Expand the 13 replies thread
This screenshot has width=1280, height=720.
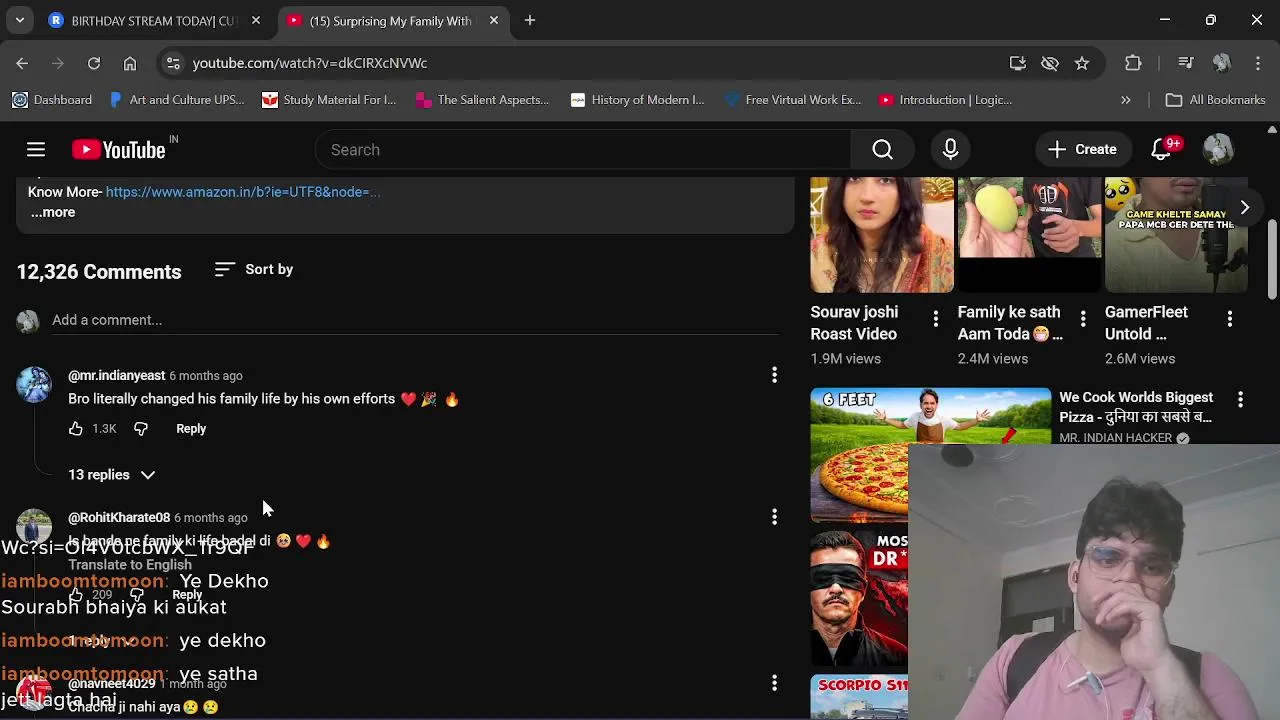[111, 475]
